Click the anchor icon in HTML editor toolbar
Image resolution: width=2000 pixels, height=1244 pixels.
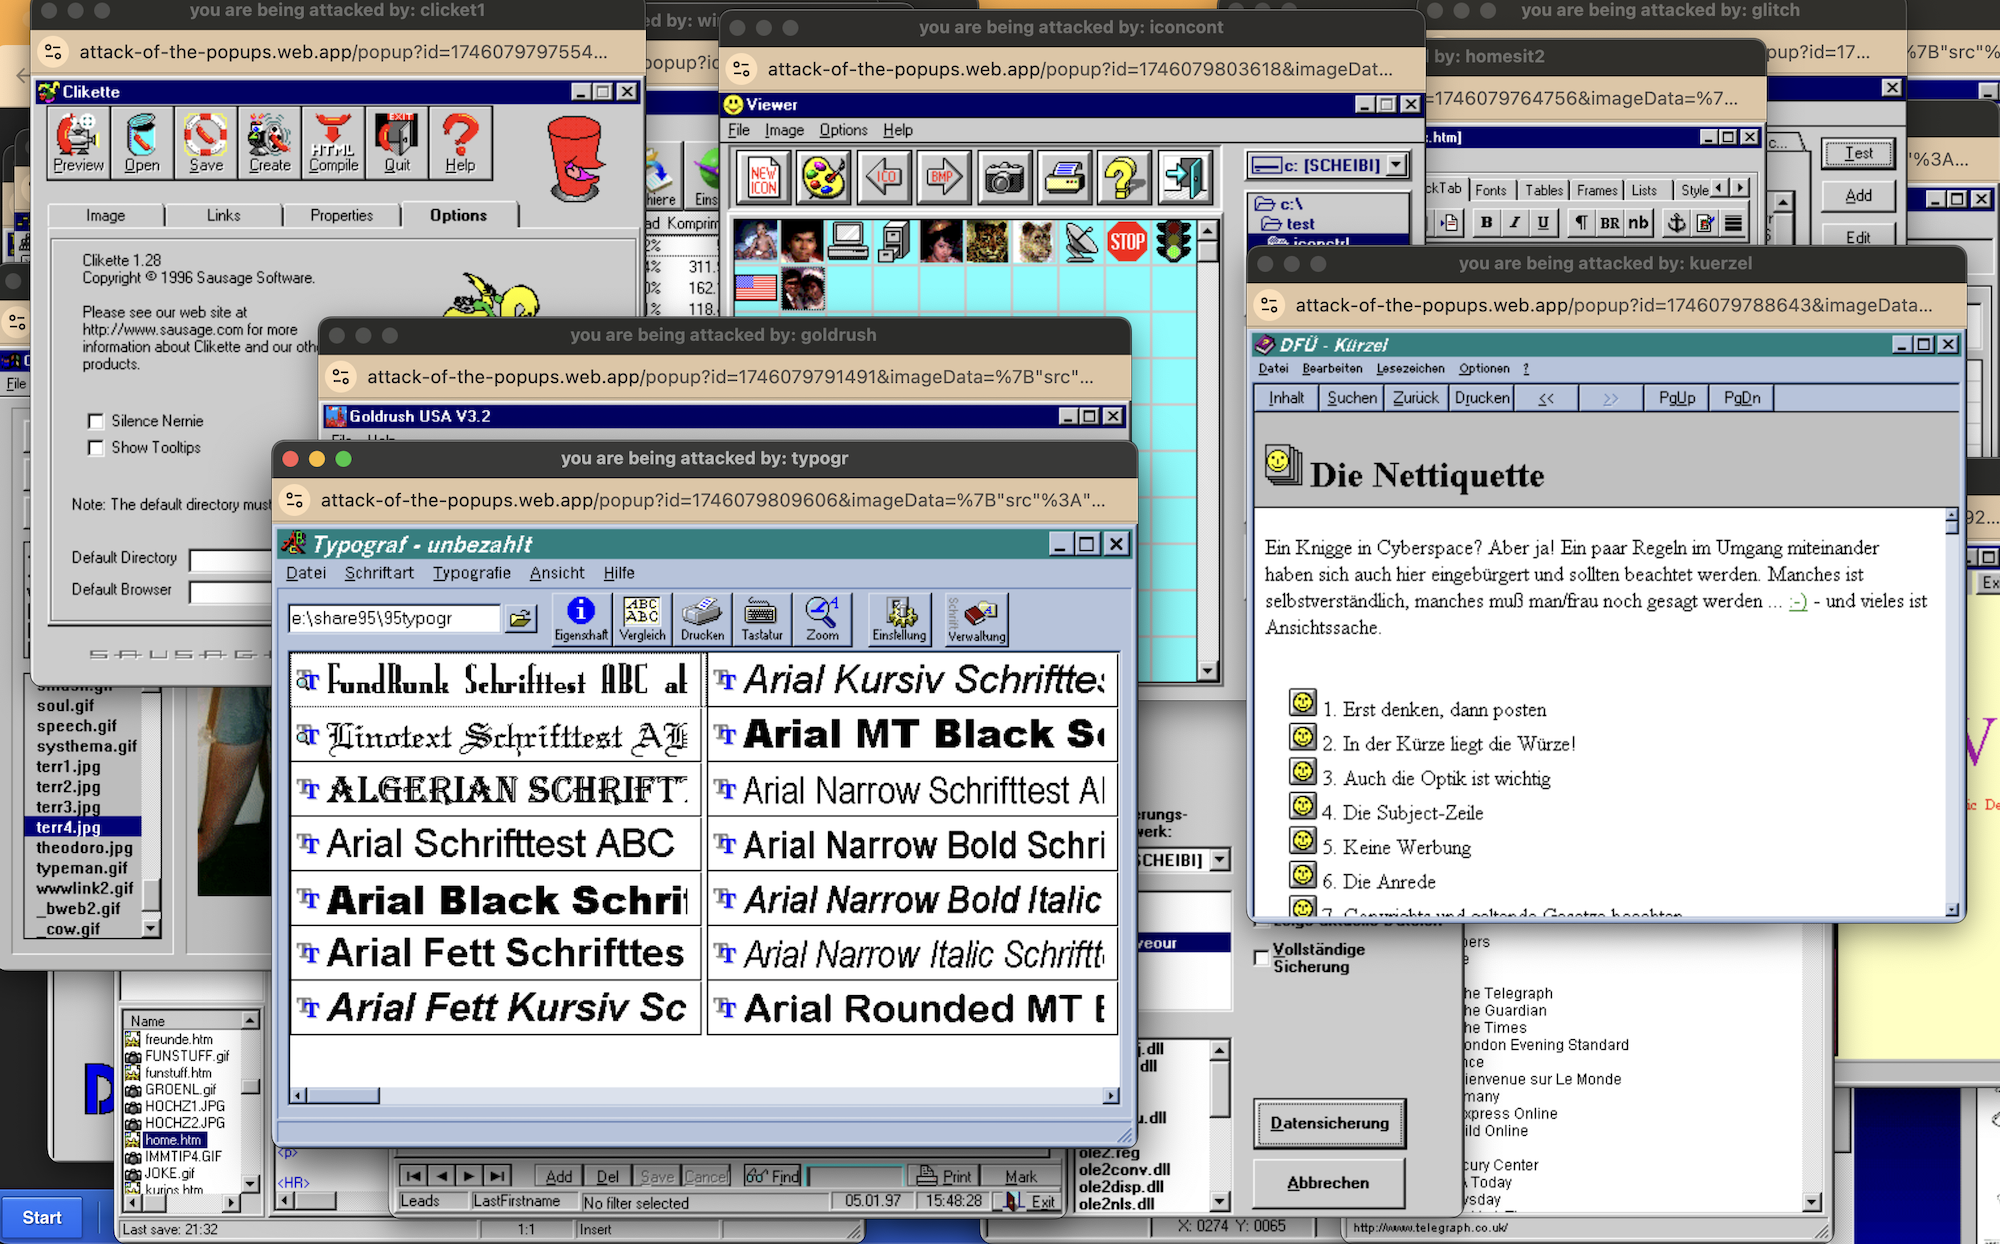[1677, 223]
